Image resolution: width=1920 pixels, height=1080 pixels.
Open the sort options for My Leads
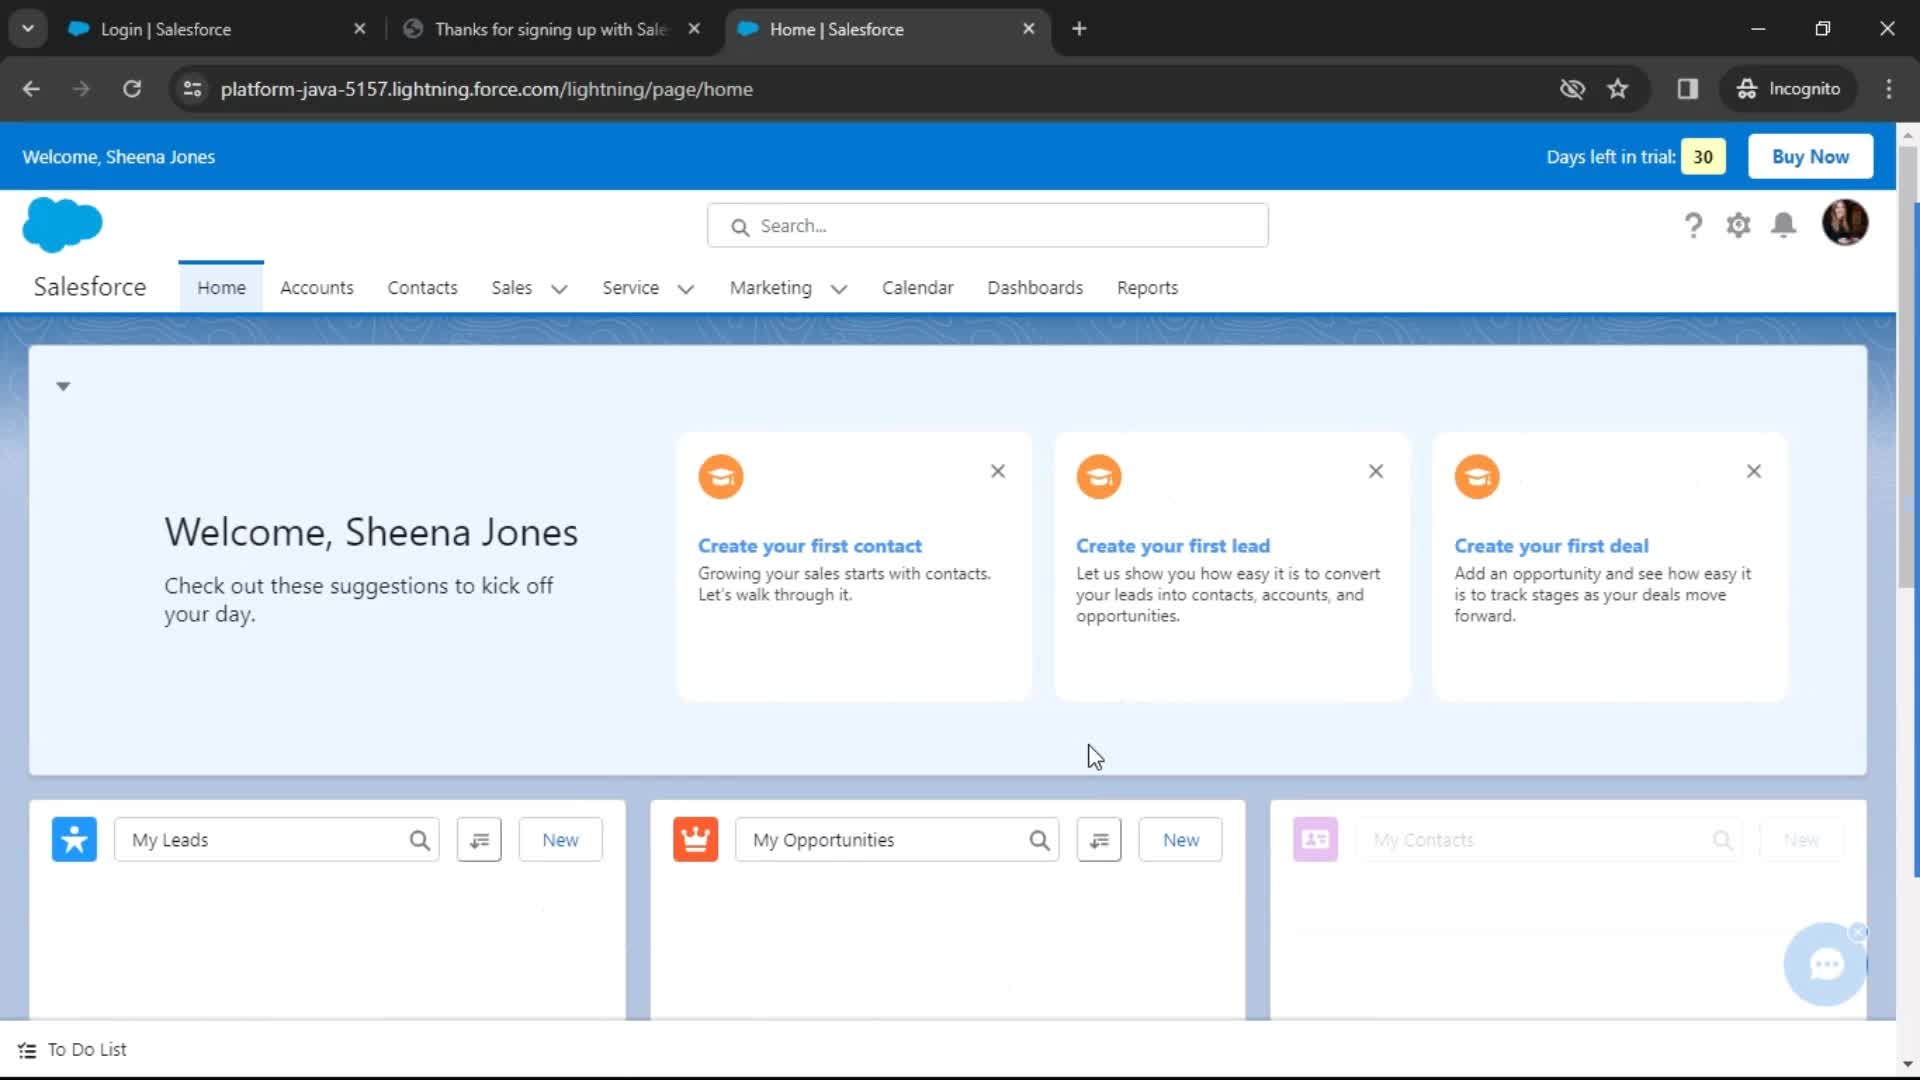click(x=479, y=840)
